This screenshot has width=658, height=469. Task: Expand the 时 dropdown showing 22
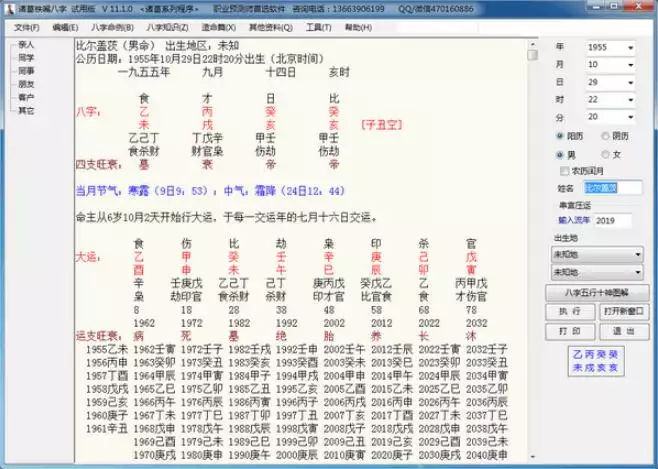click(630, 100)
